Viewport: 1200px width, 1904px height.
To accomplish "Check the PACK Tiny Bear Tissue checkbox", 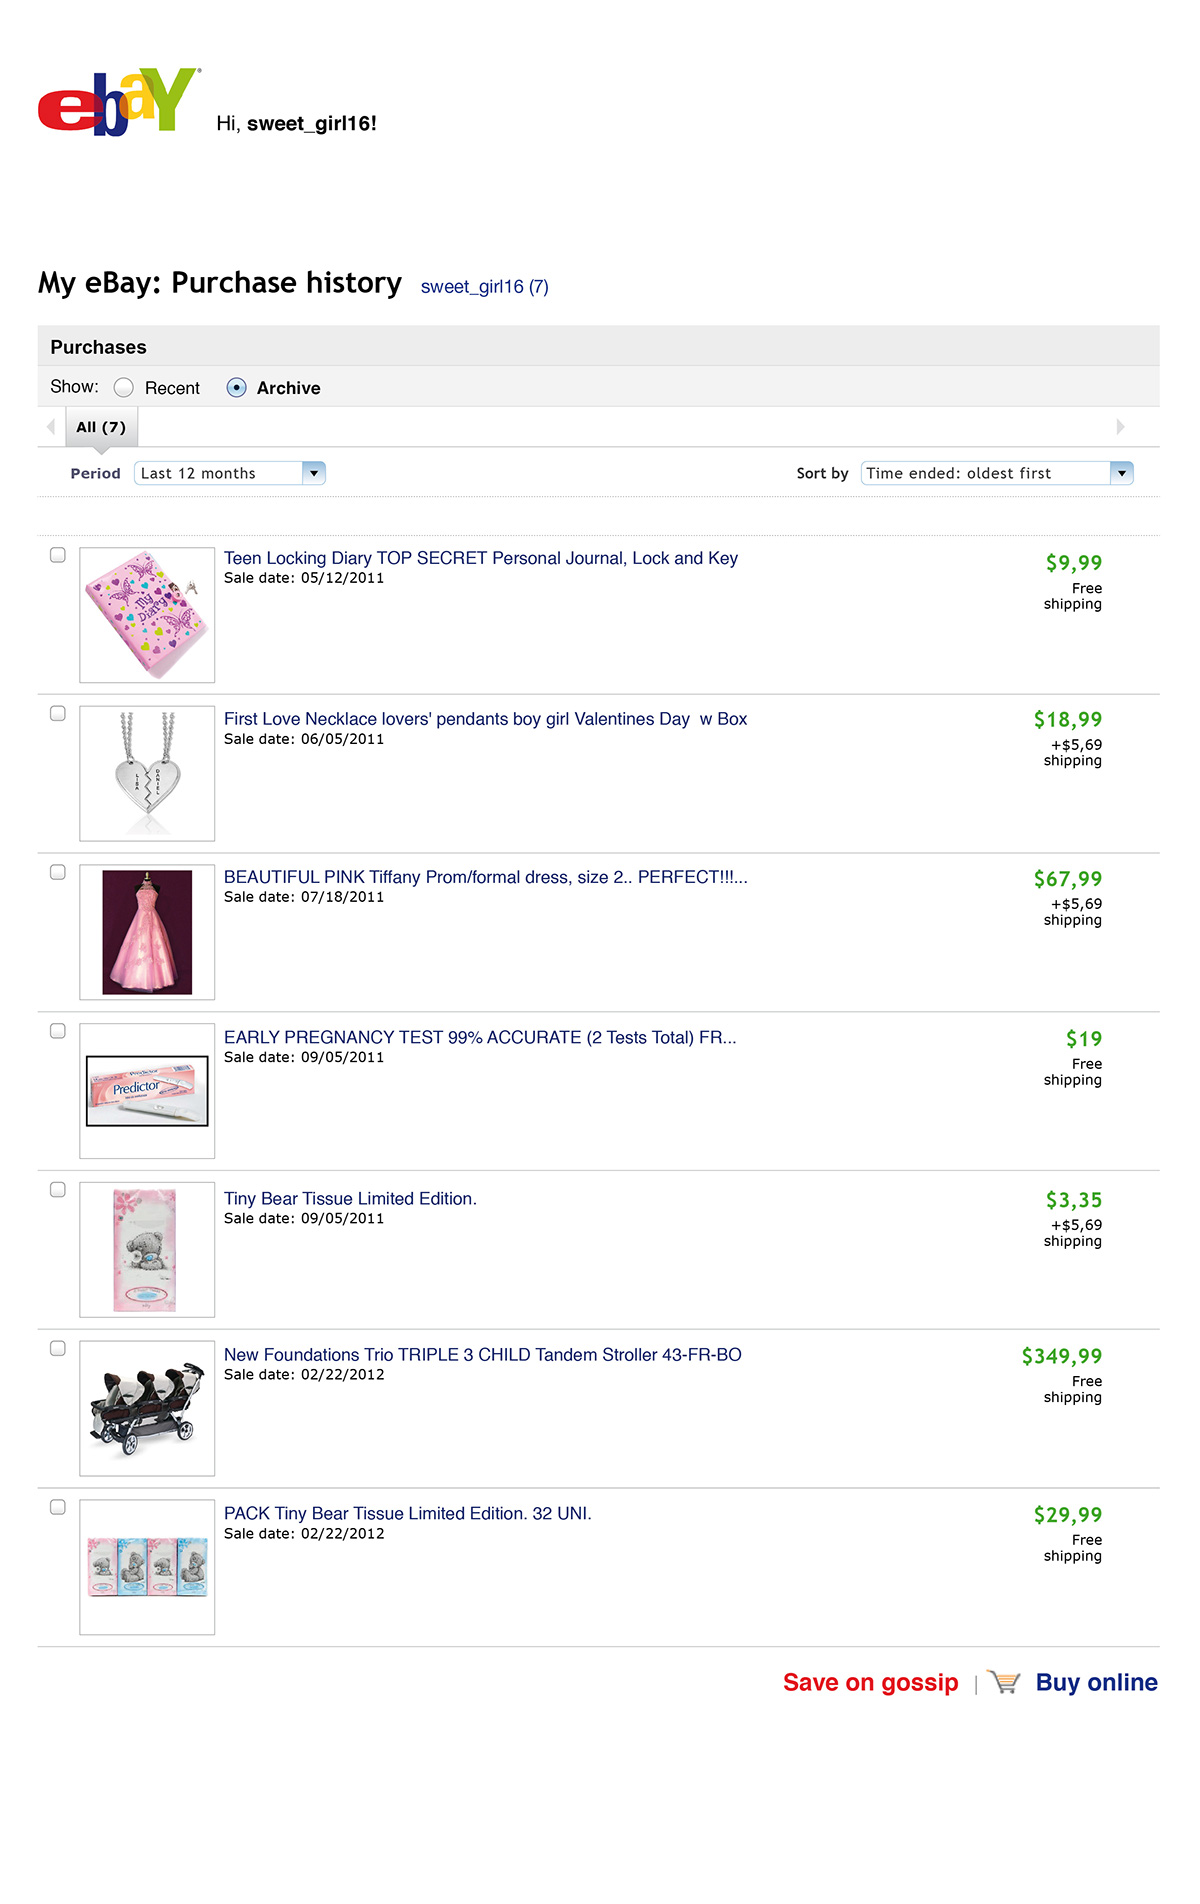I will (x=58, y=1507).
